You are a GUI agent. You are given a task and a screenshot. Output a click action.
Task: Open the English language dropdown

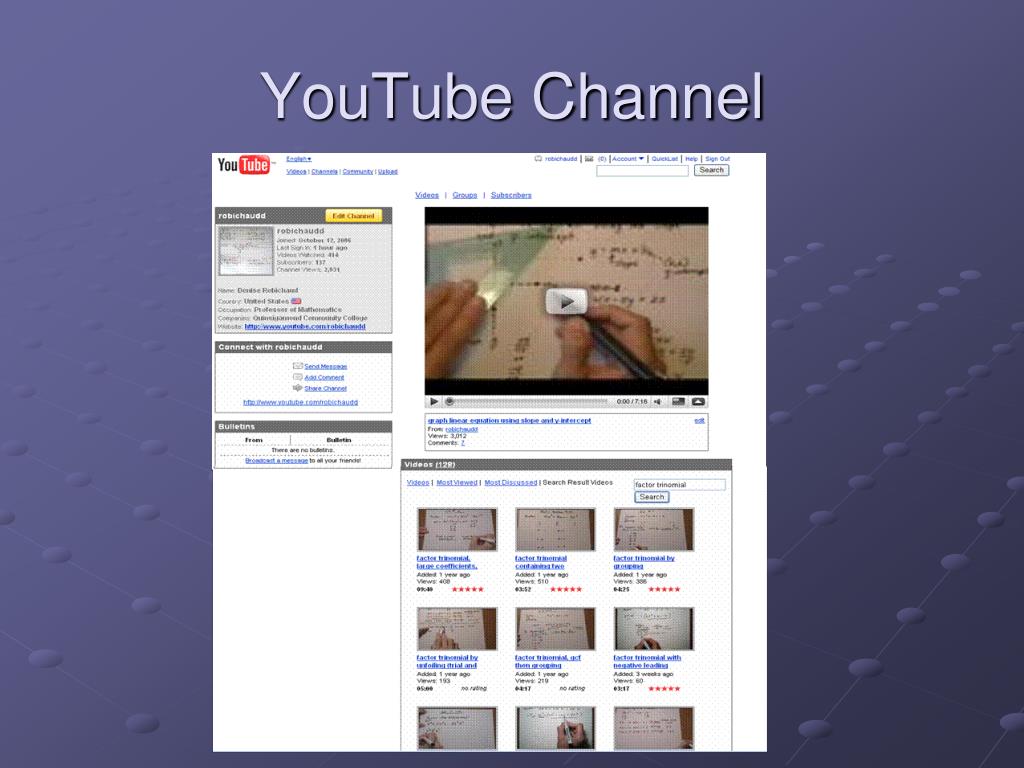pyautogui.click(x=298, y=159)
